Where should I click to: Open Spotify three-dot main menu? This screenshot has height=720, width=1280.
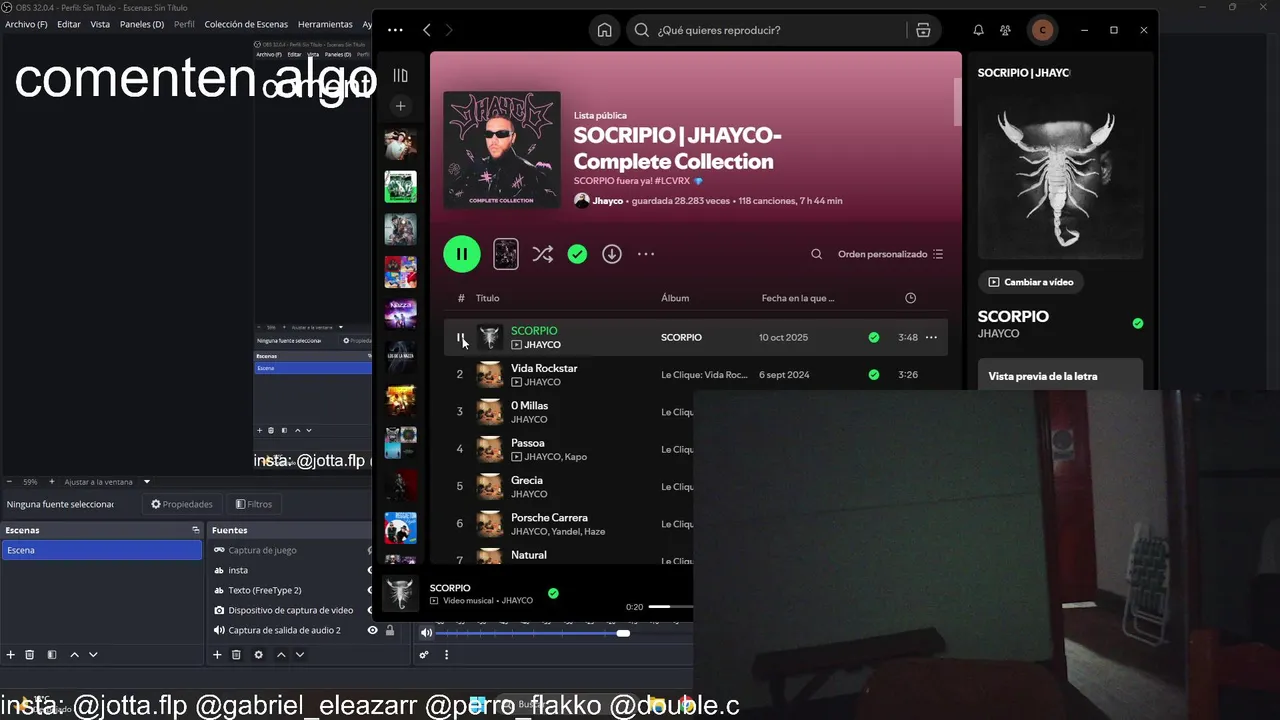[395, 30]
